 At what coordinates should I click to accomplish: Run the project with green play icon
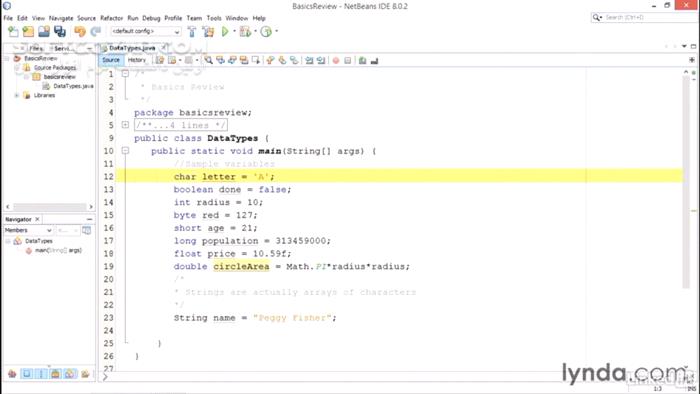[225, 32]
